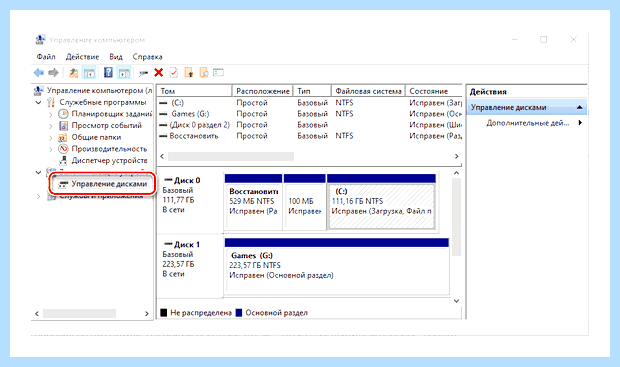
Task: Click the Общие папки folder icon
Action: click(63, 138)
